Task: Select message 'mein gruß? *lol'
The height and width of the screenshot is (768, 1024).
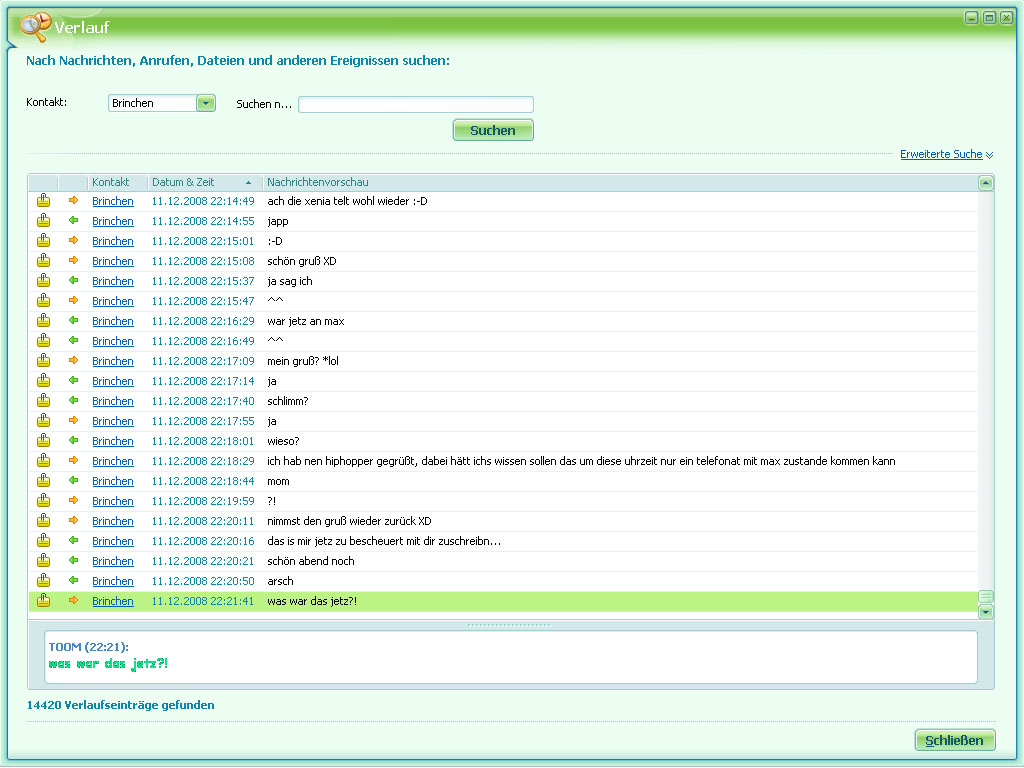Action: [x=303, y=361]
